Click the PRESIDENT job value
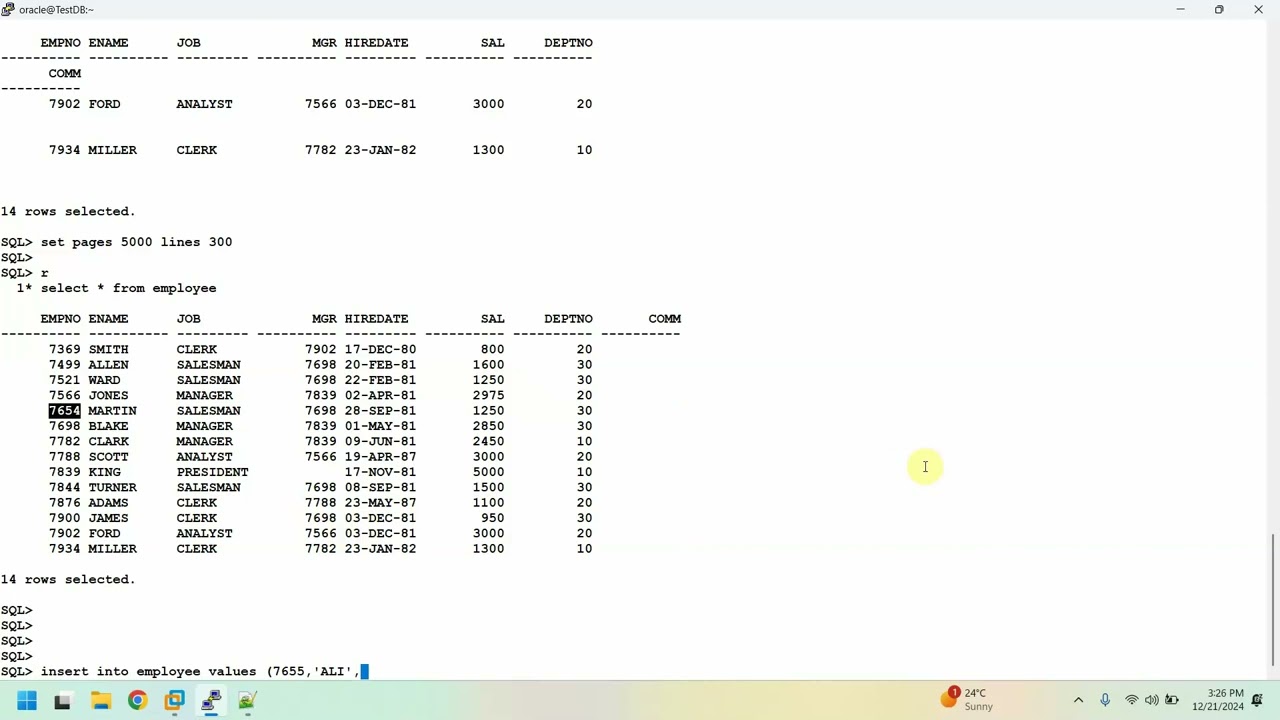 click(212, 472)
